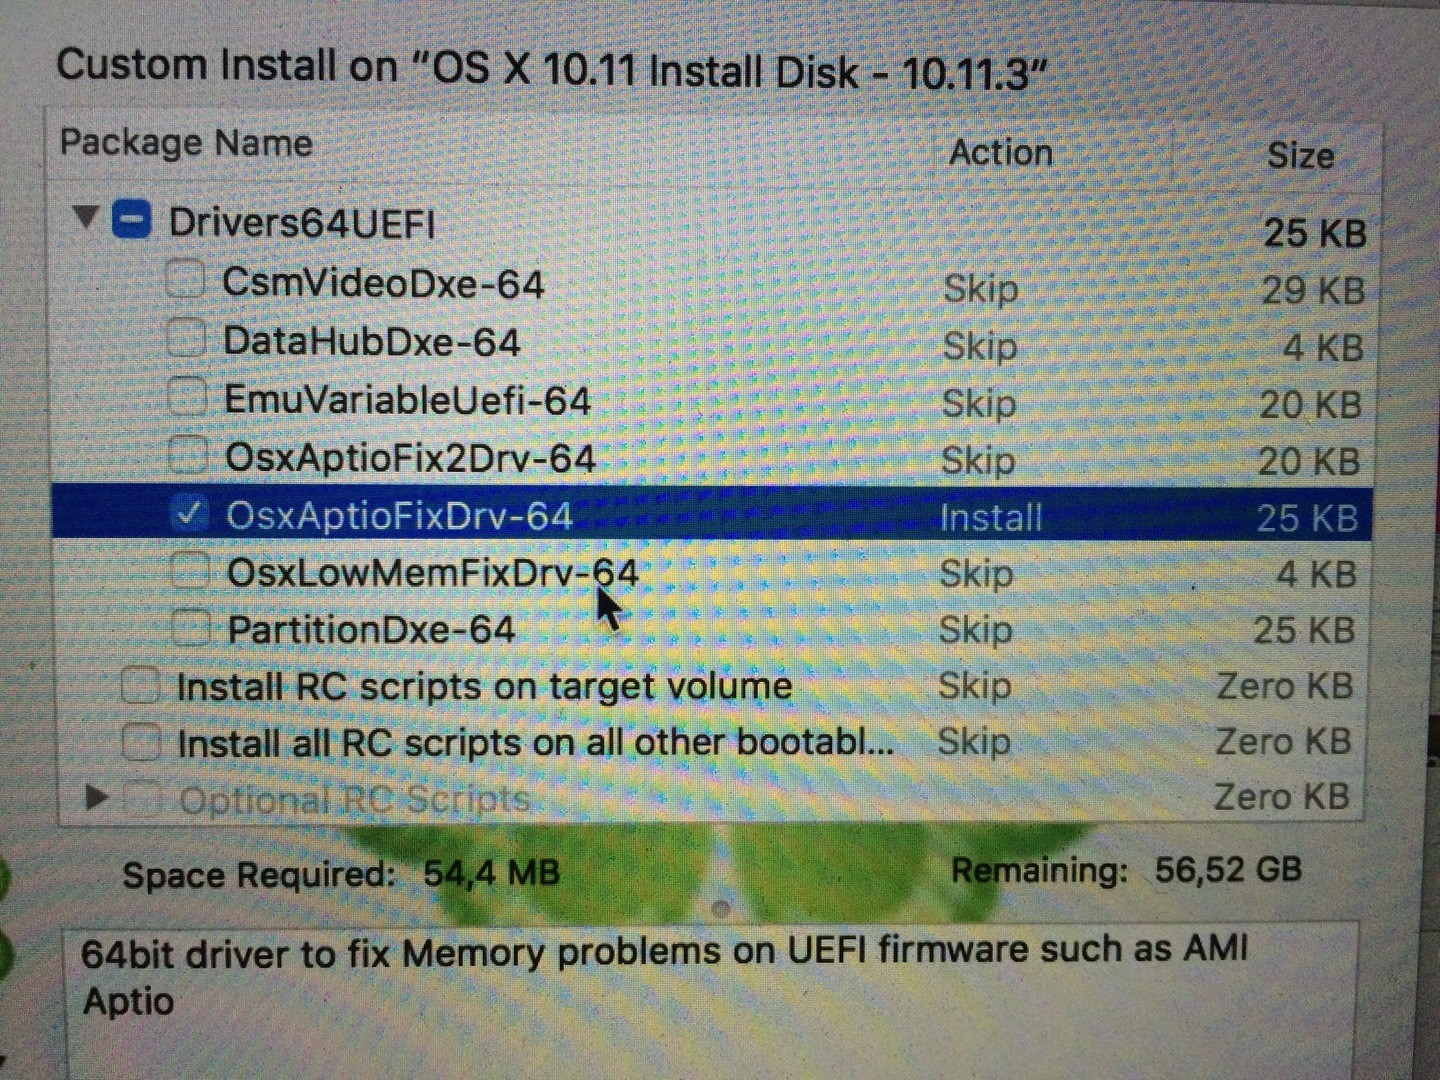1440x1080 pixels.
Task: Tick the OsxAptioFix2Drv-64 checkbox
Action: coord(188,455)
